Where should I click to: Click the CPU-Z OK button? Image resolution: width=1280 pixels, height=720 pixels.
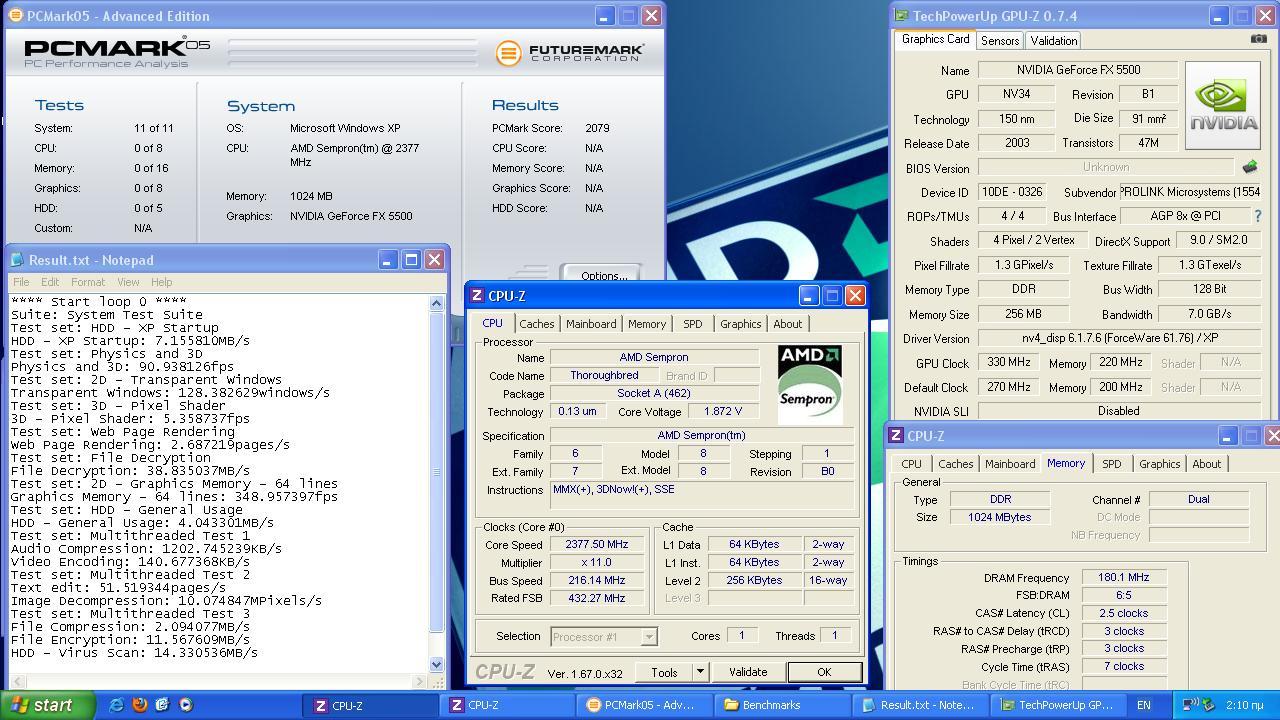click(x=823, y=672)
